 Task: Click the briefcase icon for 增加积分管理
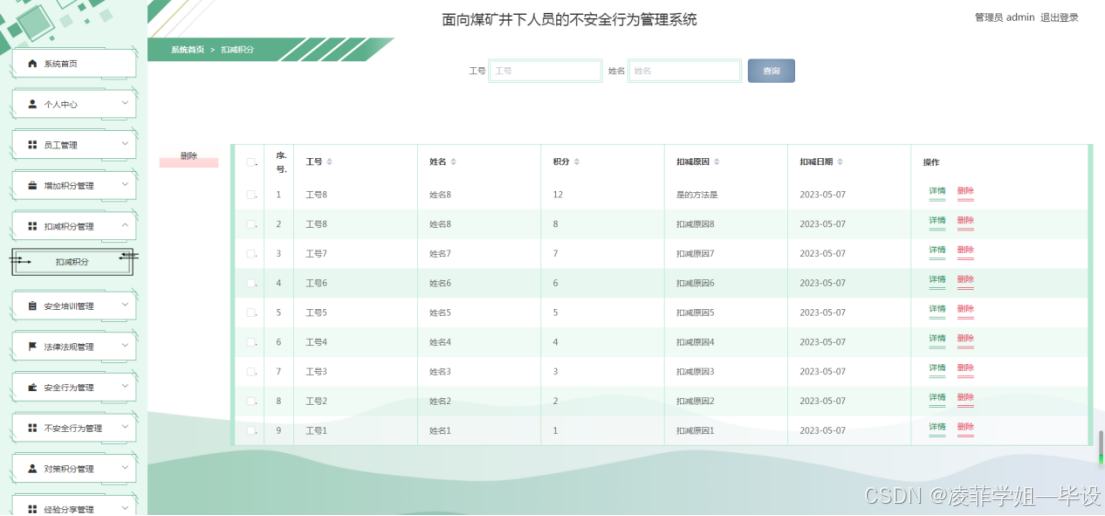[x=32, y=186]
